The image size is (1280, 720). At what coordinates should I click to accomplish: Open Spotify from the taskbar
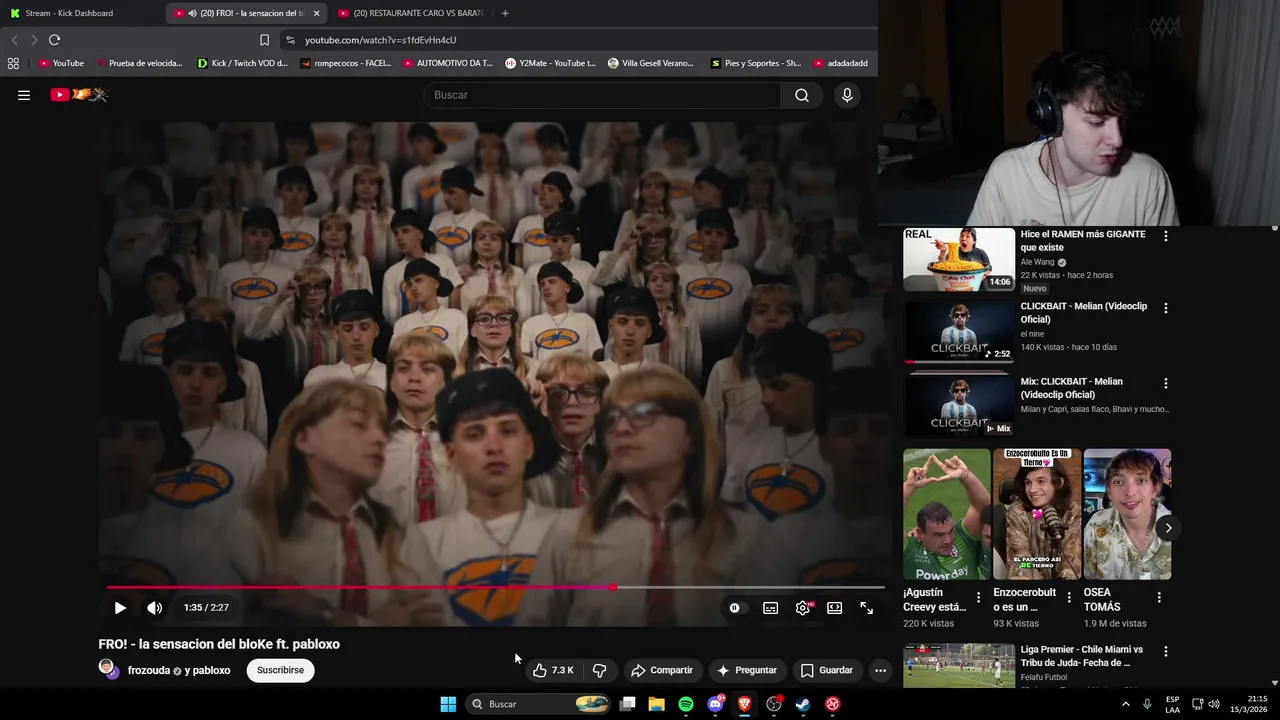pos(686,704)
